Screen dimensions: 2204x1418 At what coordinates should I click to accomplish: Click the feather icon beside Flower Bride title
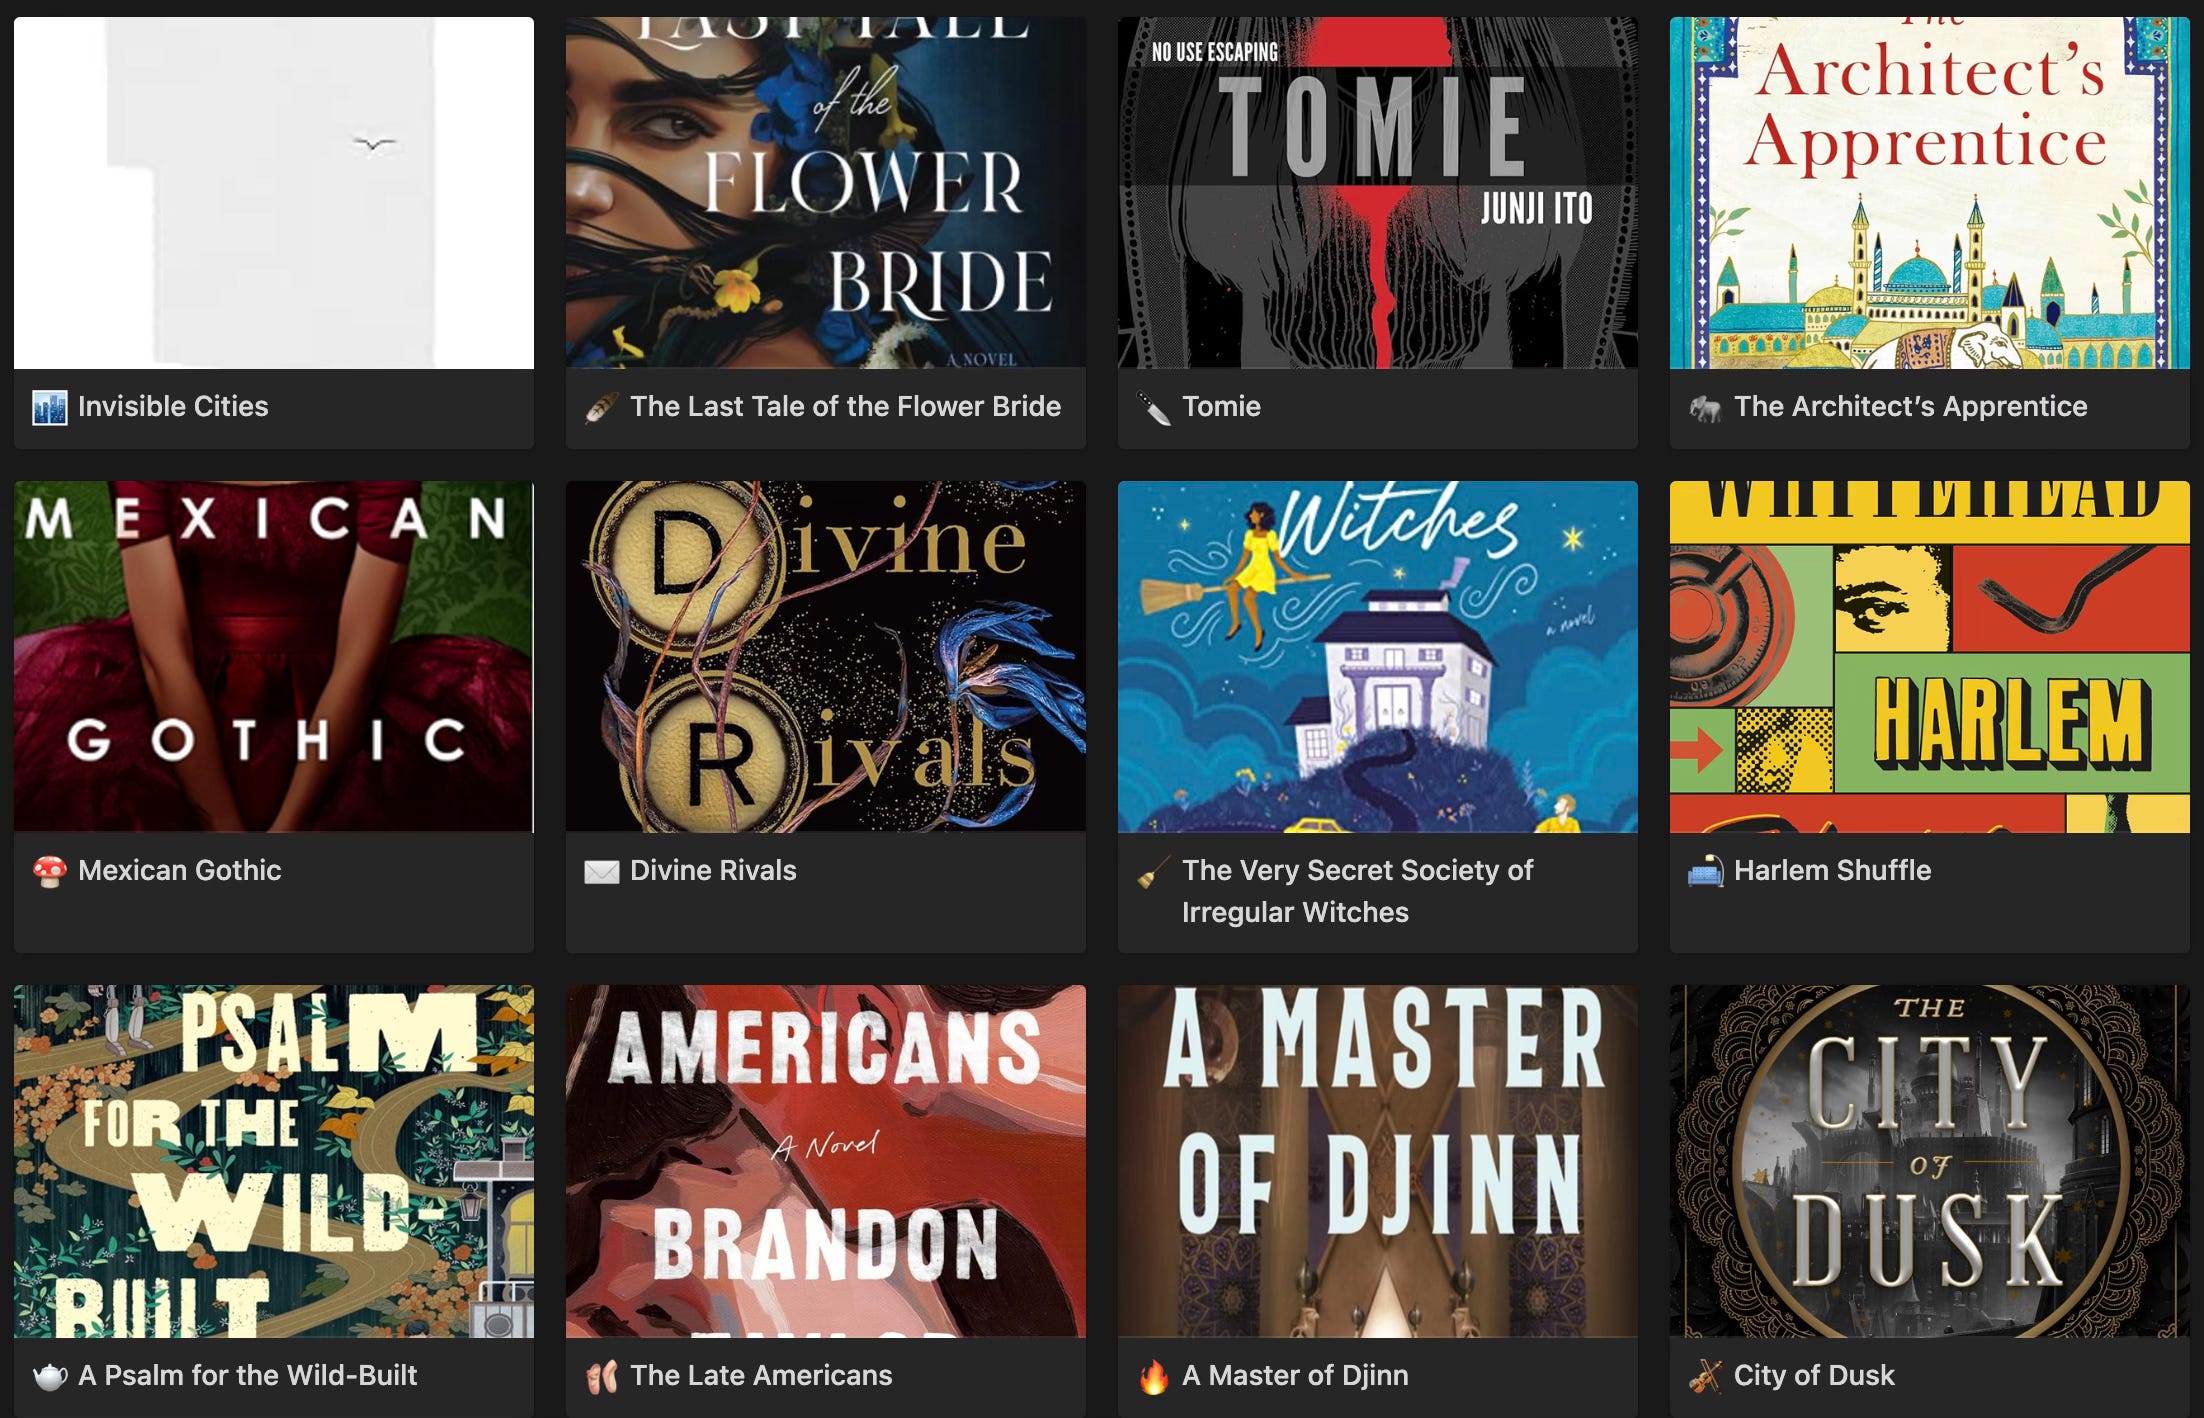[x=601, y=407]
